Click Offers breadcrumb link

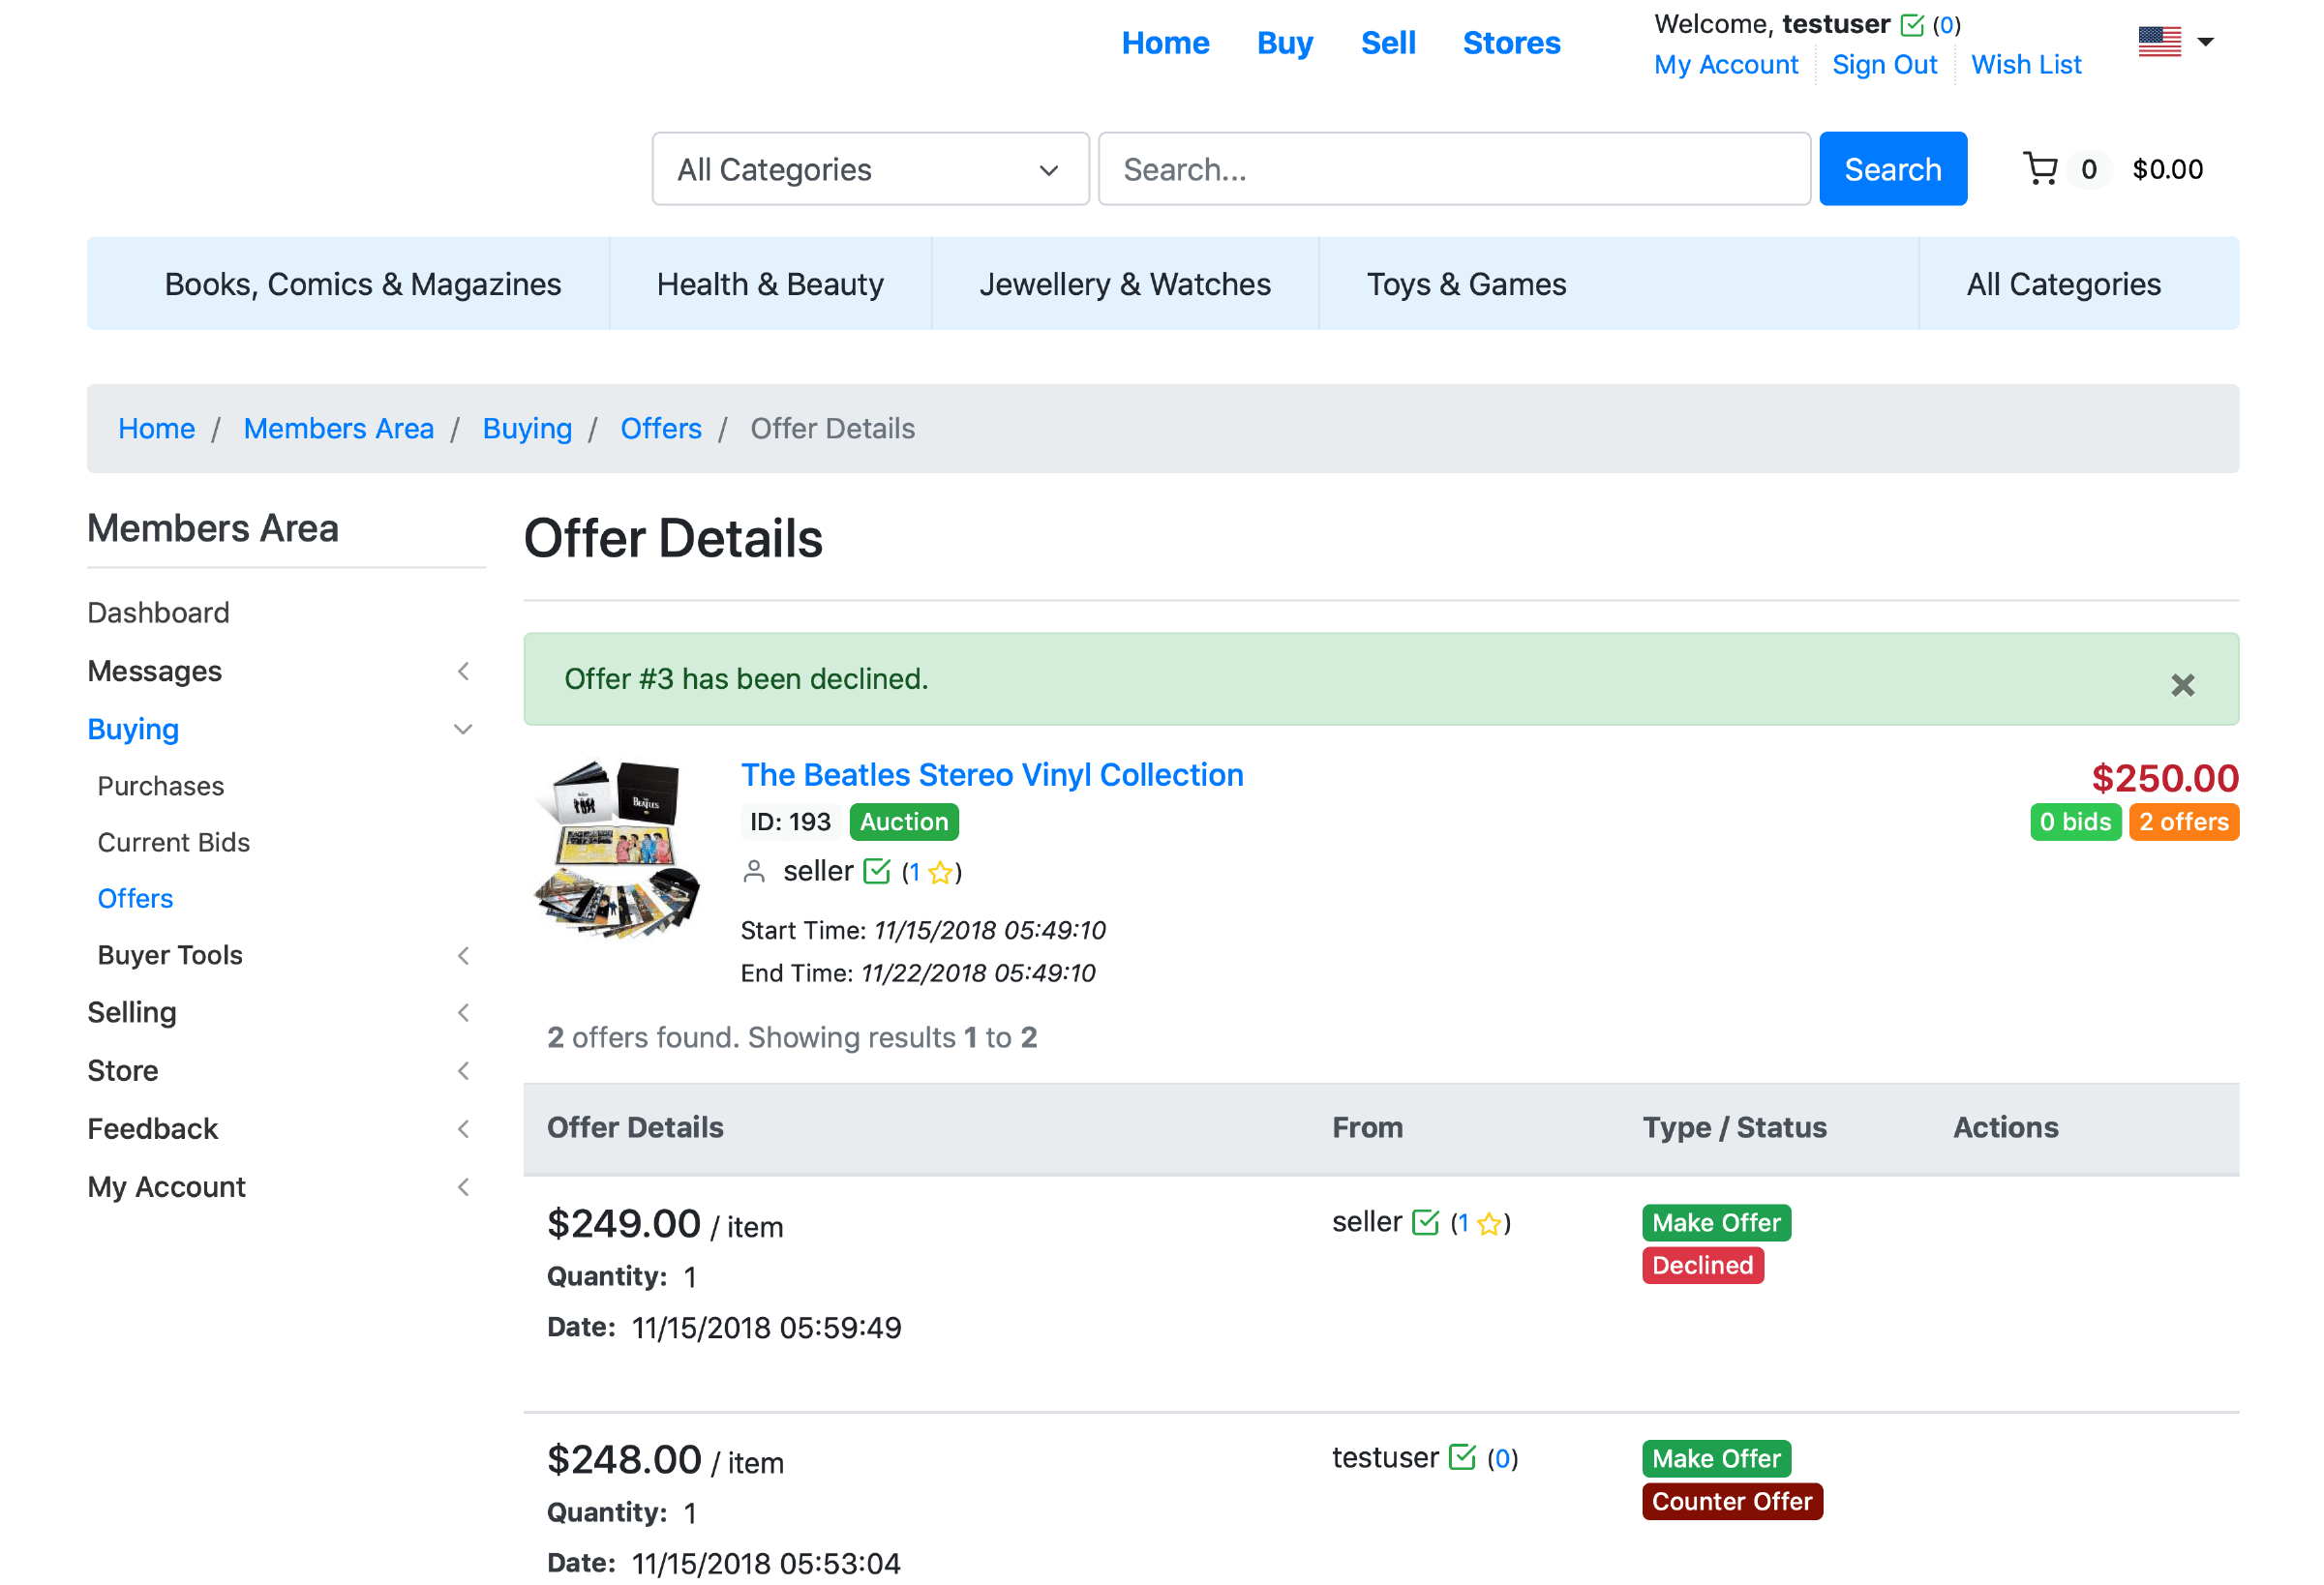pos(661,428)
